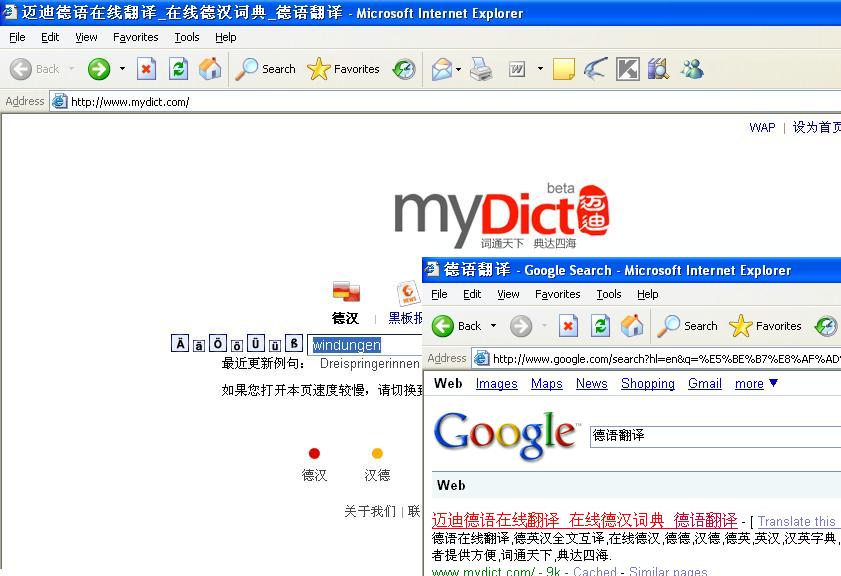
Task: Select orange 汉德 radio option
Action: point(377,454)
